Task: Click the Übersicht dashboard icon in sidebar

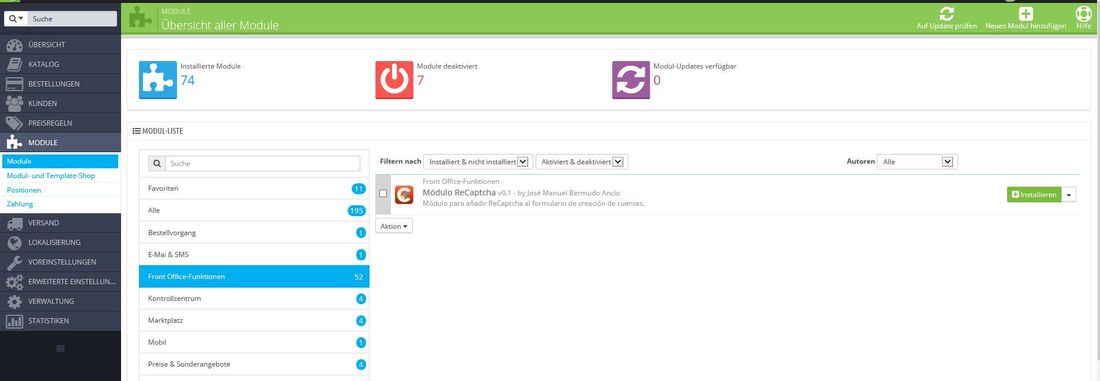Action: [x=14, y=45]
